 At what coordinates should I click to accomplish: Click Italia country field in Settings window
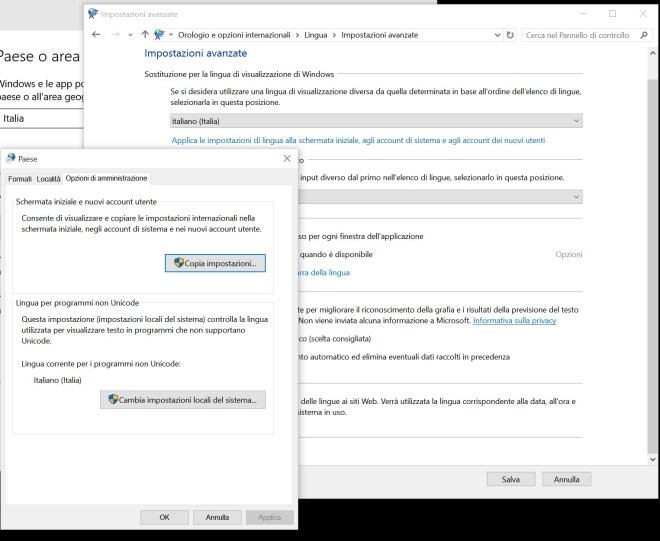[42, 118]
